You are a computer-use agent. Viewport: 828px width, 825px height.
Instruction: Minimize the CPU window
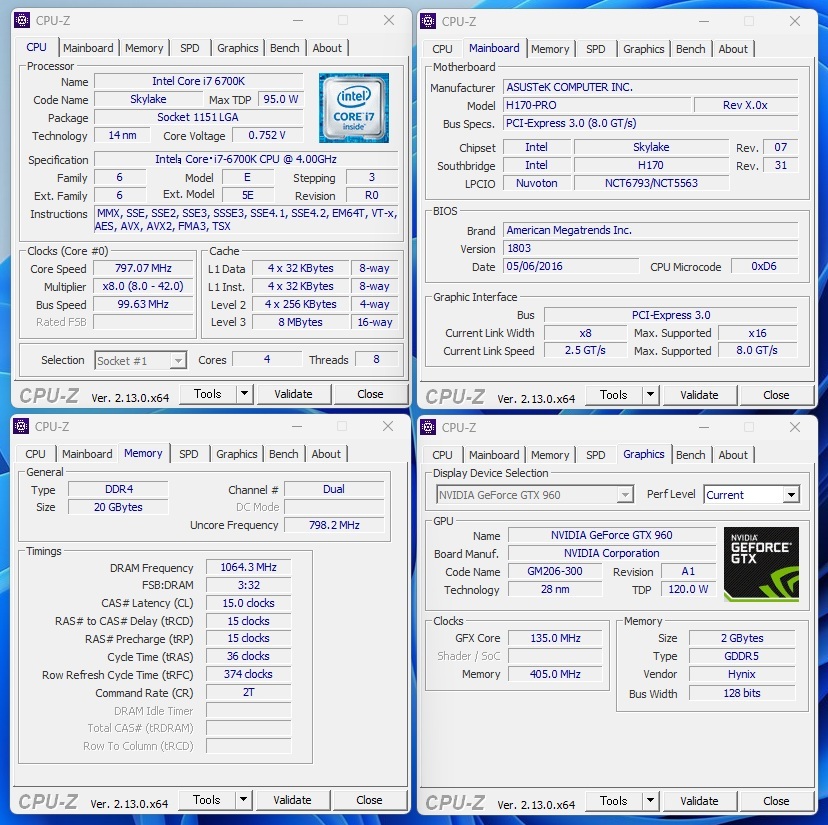click(298, 21)
